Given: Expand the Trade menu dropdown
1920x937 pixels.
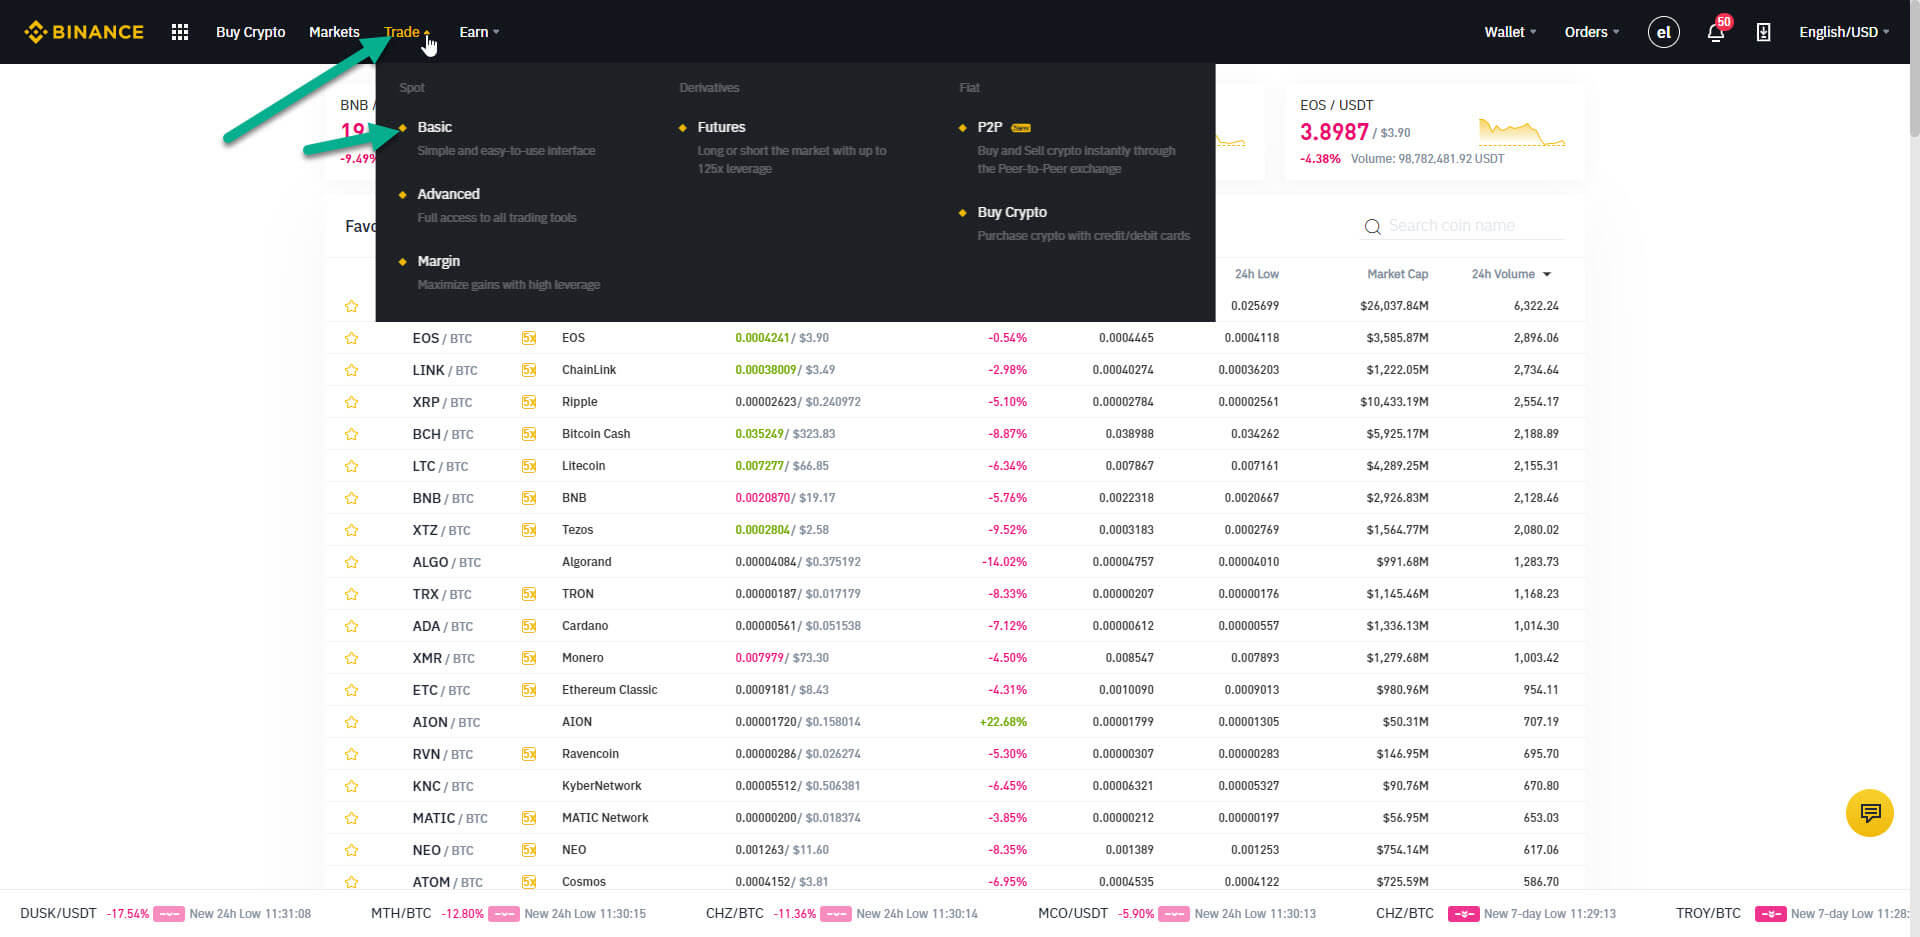Looking at the screenshot, I should pyautogui.click(x=407, y=32).
